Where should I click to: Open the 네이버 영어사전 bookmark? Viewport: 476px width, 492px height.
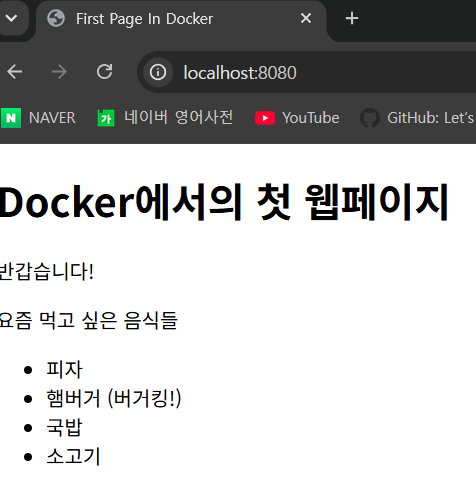[165, 118]
